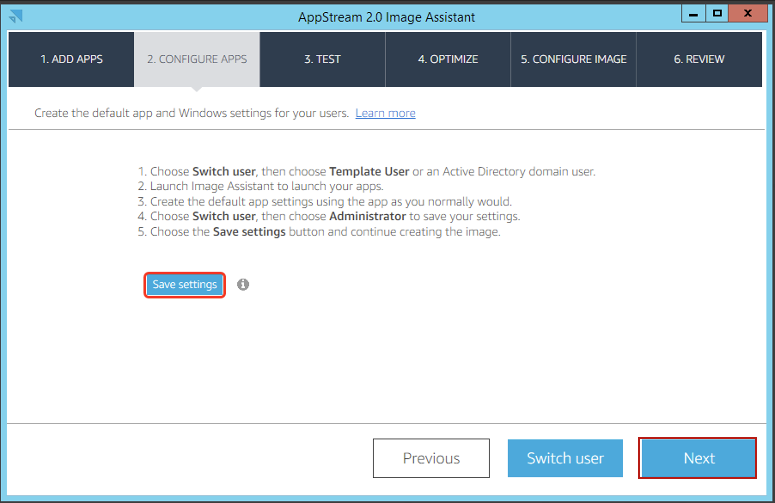Minimize the Image Assistant window
Screen dimensions: 775x503
tap(693, 13)
